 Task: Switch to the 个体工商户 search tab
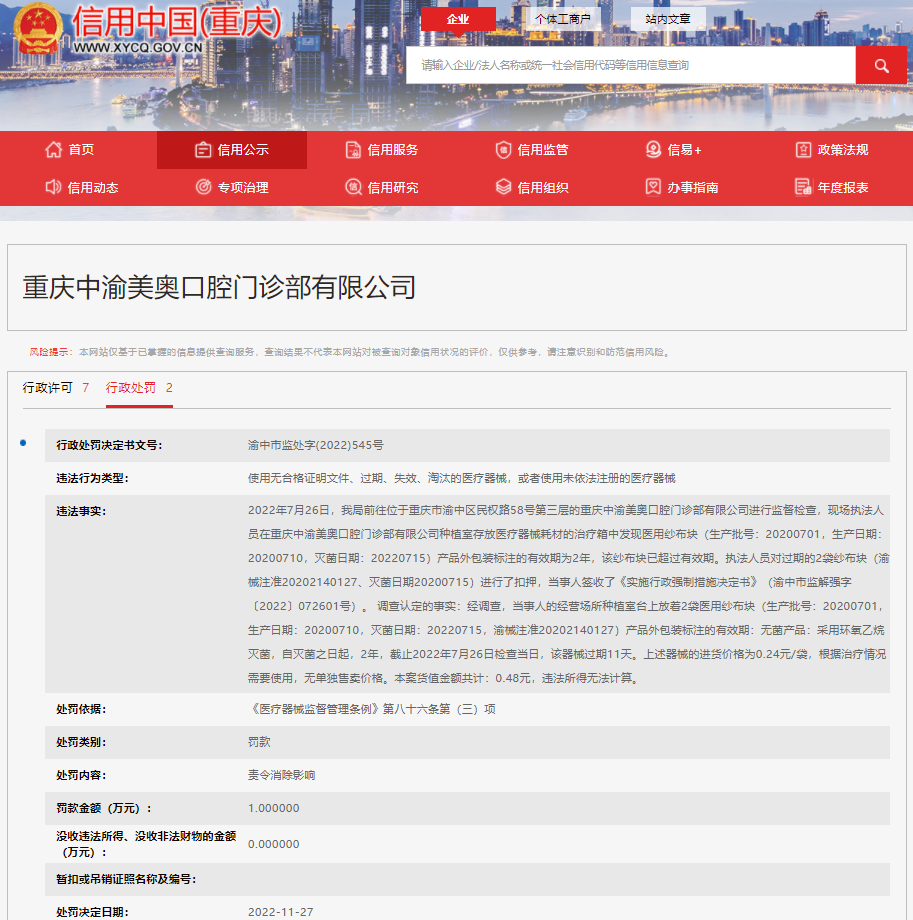(562, 19)
